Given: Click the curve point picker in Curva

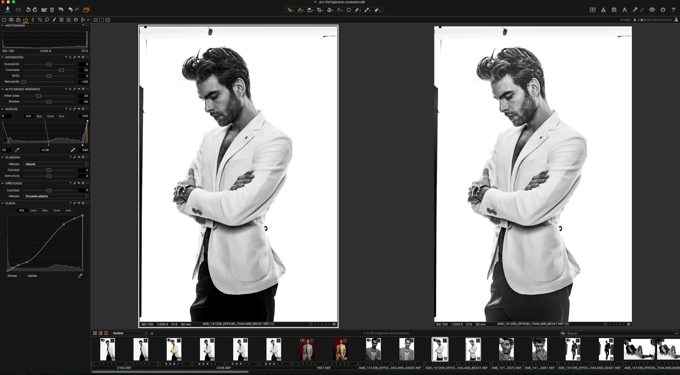Looking at the screenshot, I should (x=80, y=276).
